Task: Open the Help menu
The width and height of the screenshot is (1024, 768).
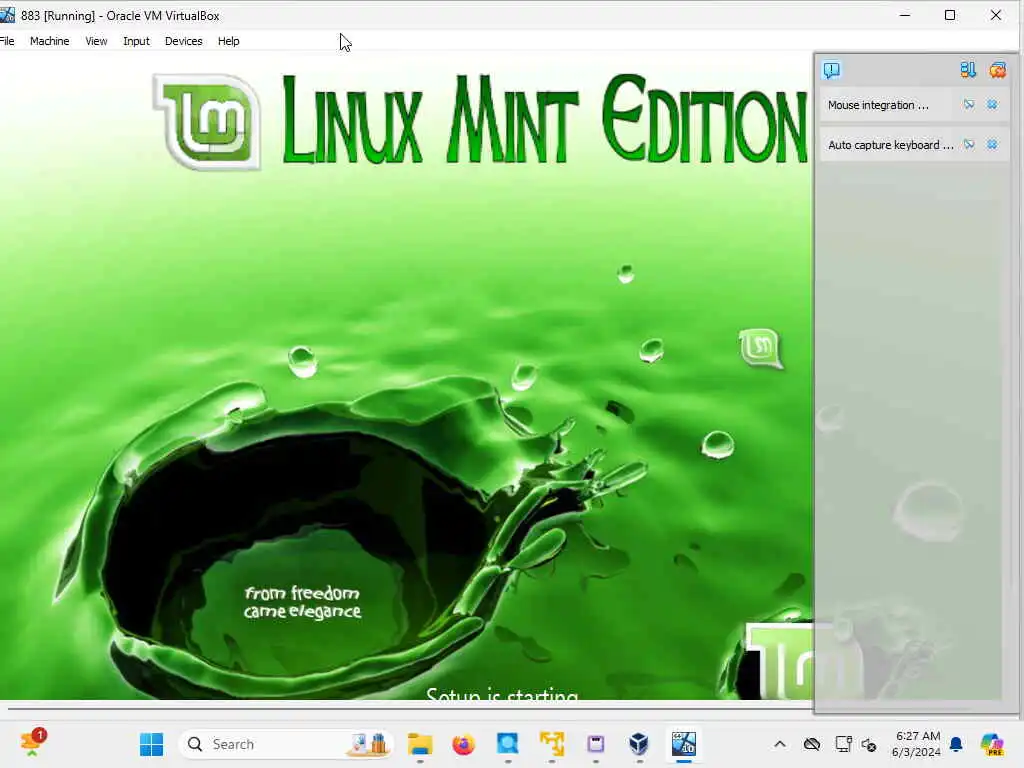Action: tap(229, 41)
